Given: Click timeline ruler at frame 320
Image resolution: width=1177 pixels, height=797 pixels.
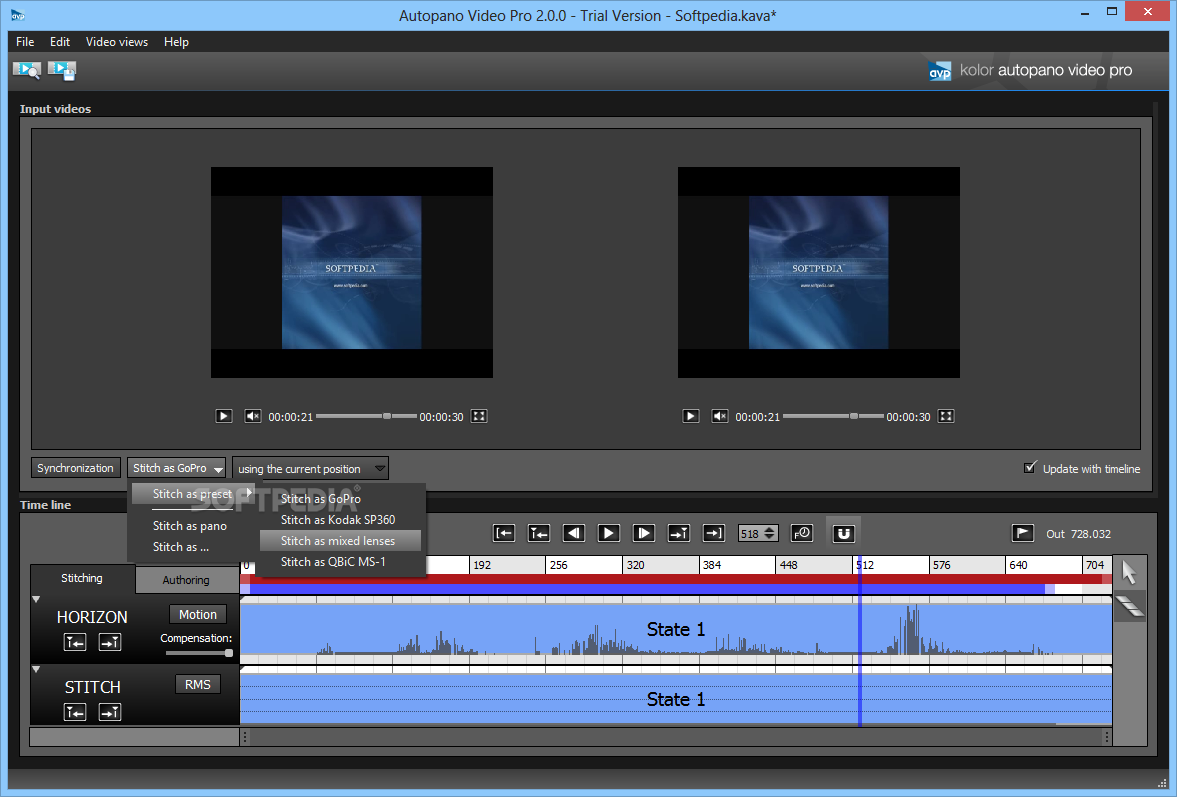Looking at the screenshot, I should [635, 565].
